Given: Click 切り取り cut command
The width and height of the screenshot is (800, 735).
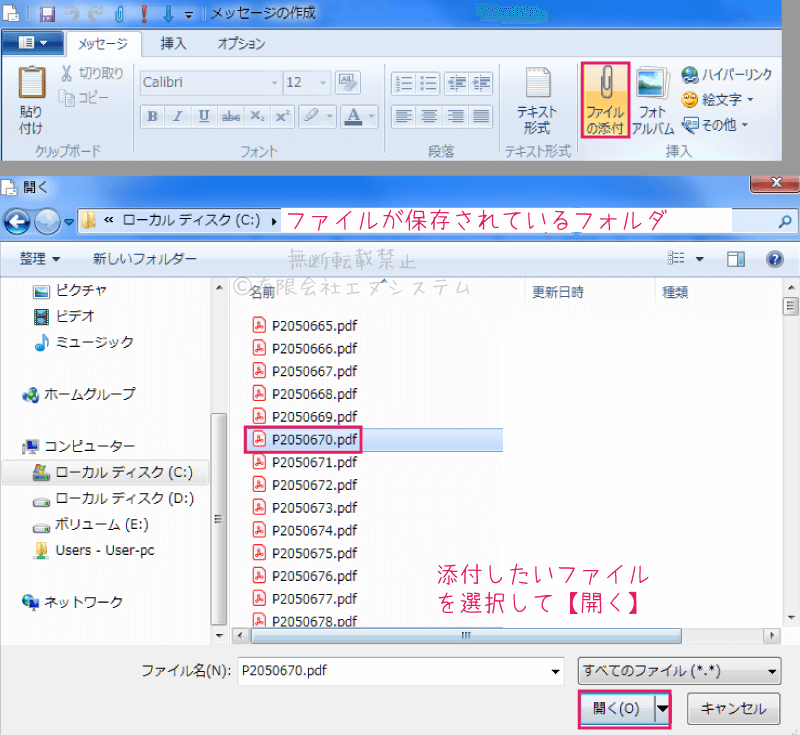Looking at the screenshot, I should [92, 73].
